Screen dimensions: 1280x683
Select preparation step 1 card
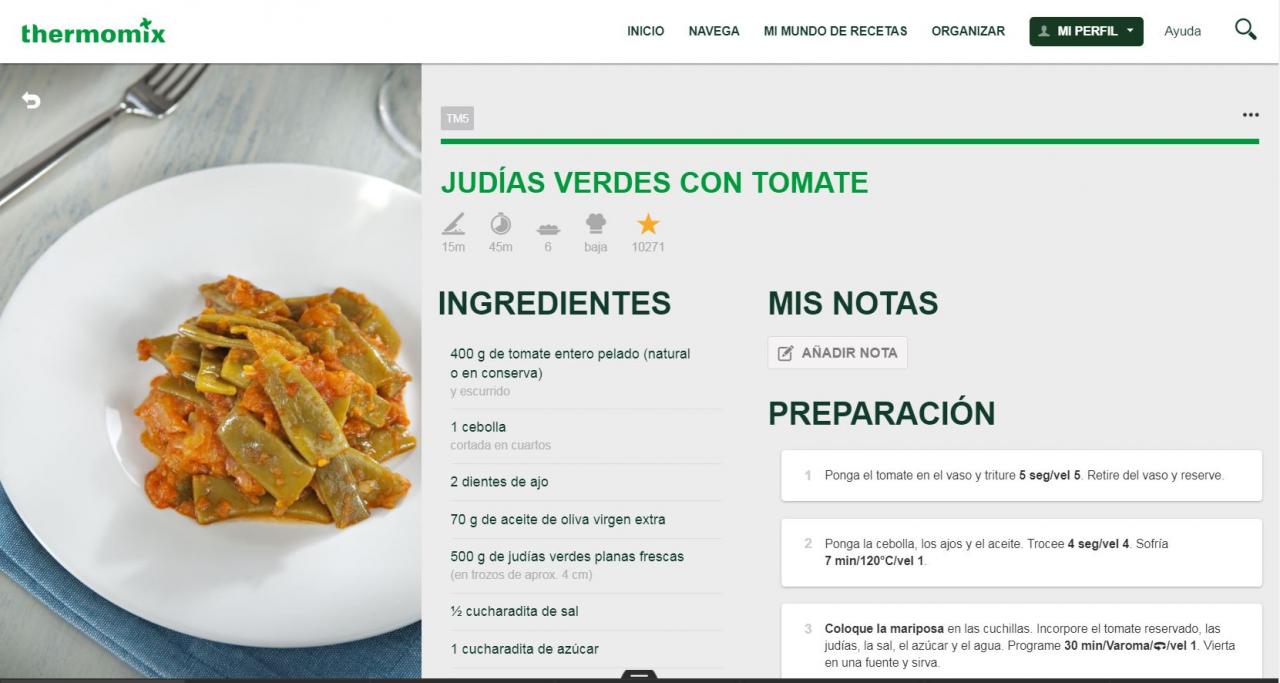1021,475
